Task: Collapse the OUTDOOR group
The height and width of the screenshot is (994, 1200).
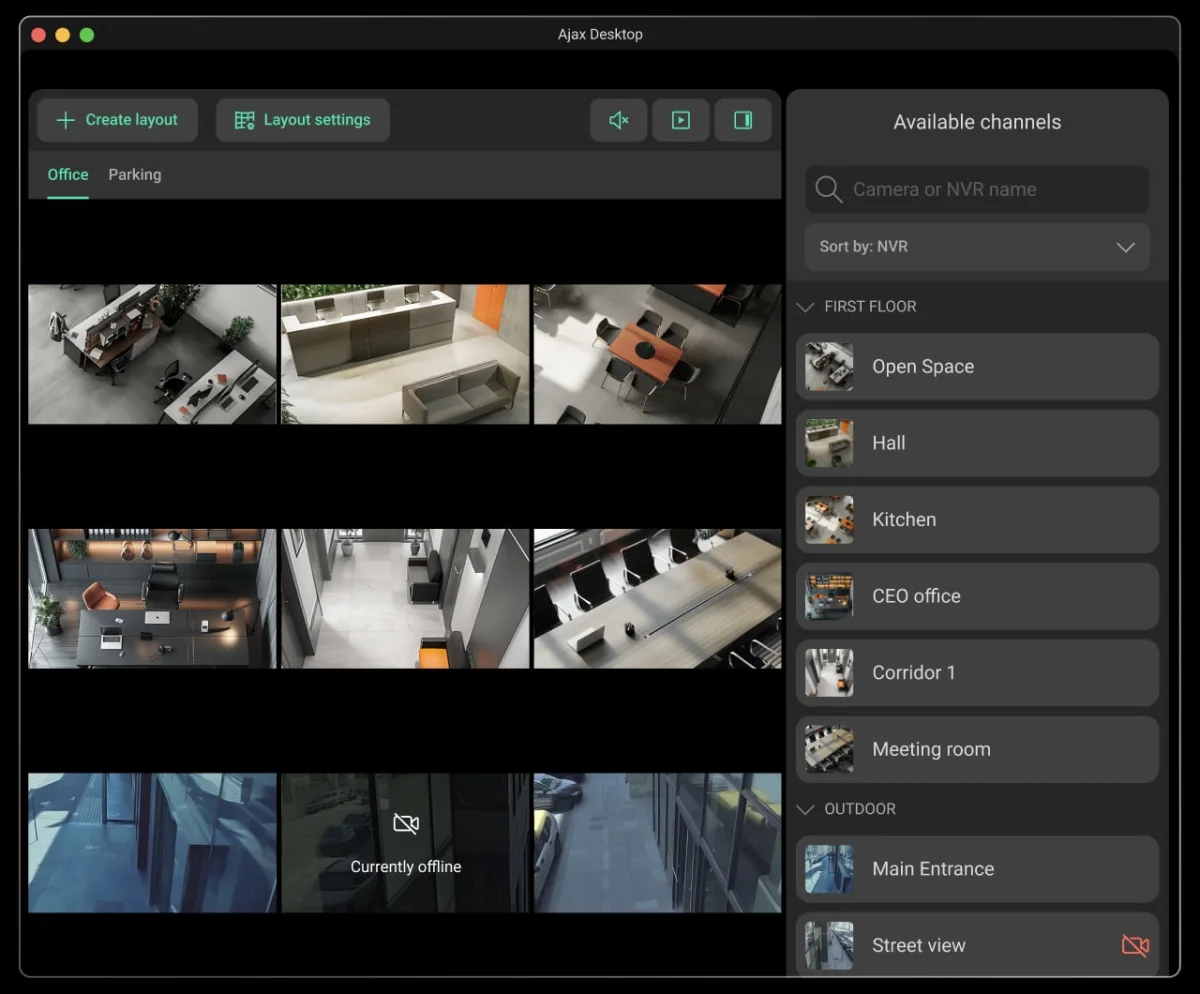Action: click(805, 809)
